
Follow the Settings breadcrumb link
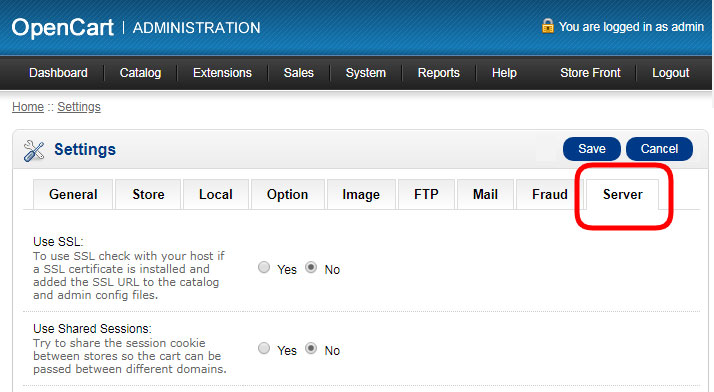(x=79, y=107)
